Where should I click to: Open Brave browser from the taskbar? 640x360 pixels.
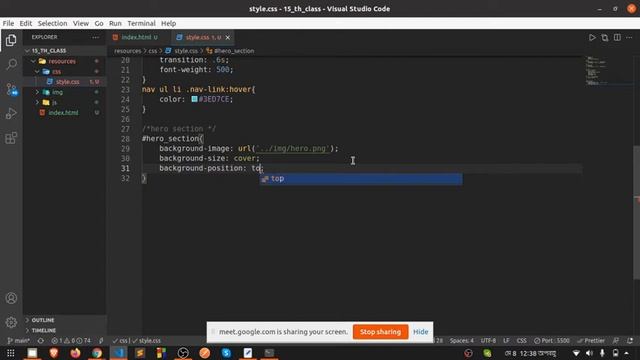click(53, 353)
